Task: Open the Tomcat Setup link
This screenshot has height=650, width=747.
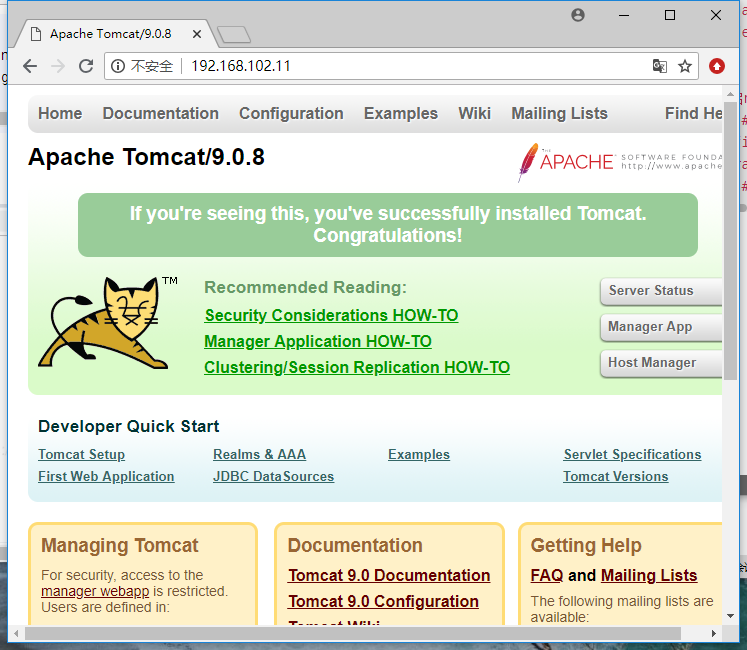Action: (81, 455)
